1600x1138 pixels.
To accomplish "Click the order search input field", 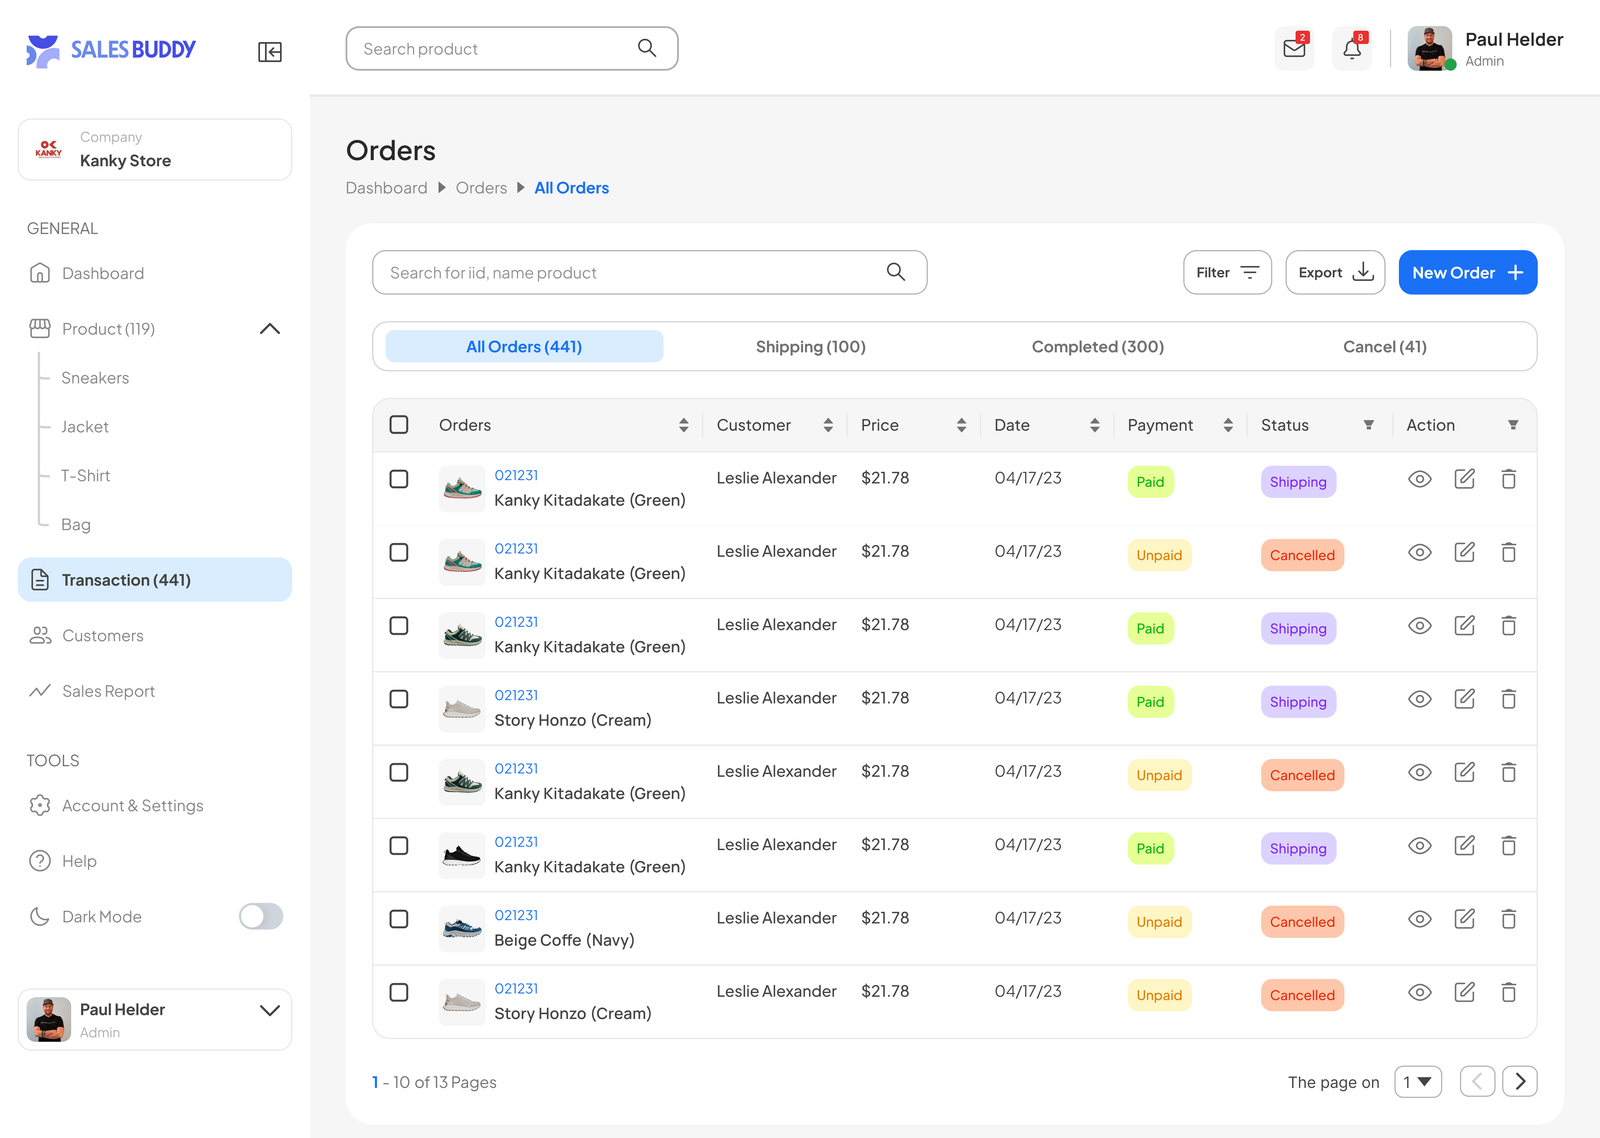I will click(x=630, y=272).
